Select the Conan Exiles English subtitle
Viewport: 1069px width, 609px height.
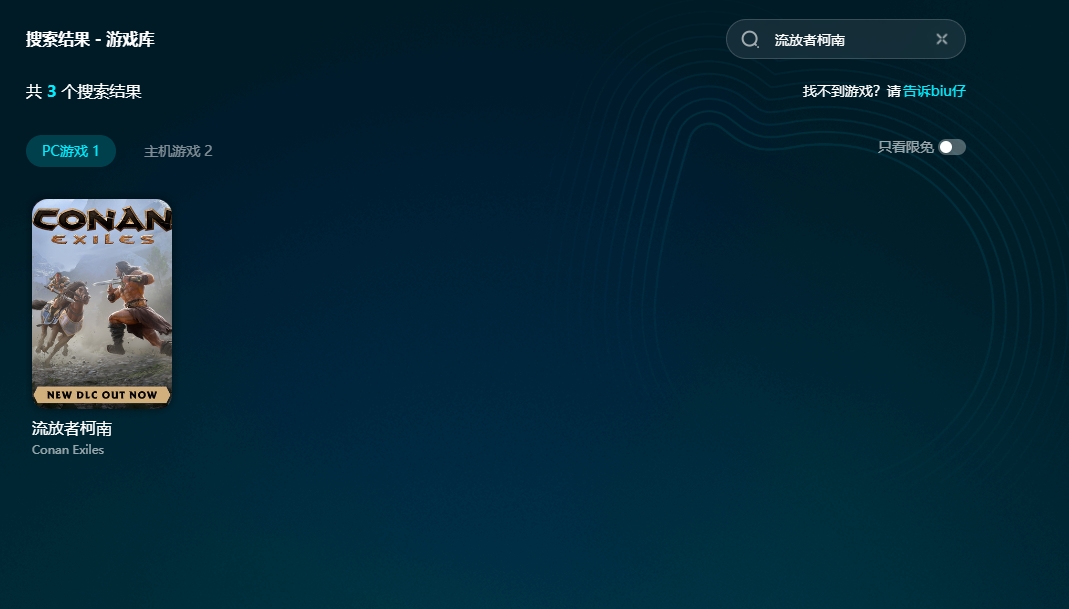(x=68, y=450)
